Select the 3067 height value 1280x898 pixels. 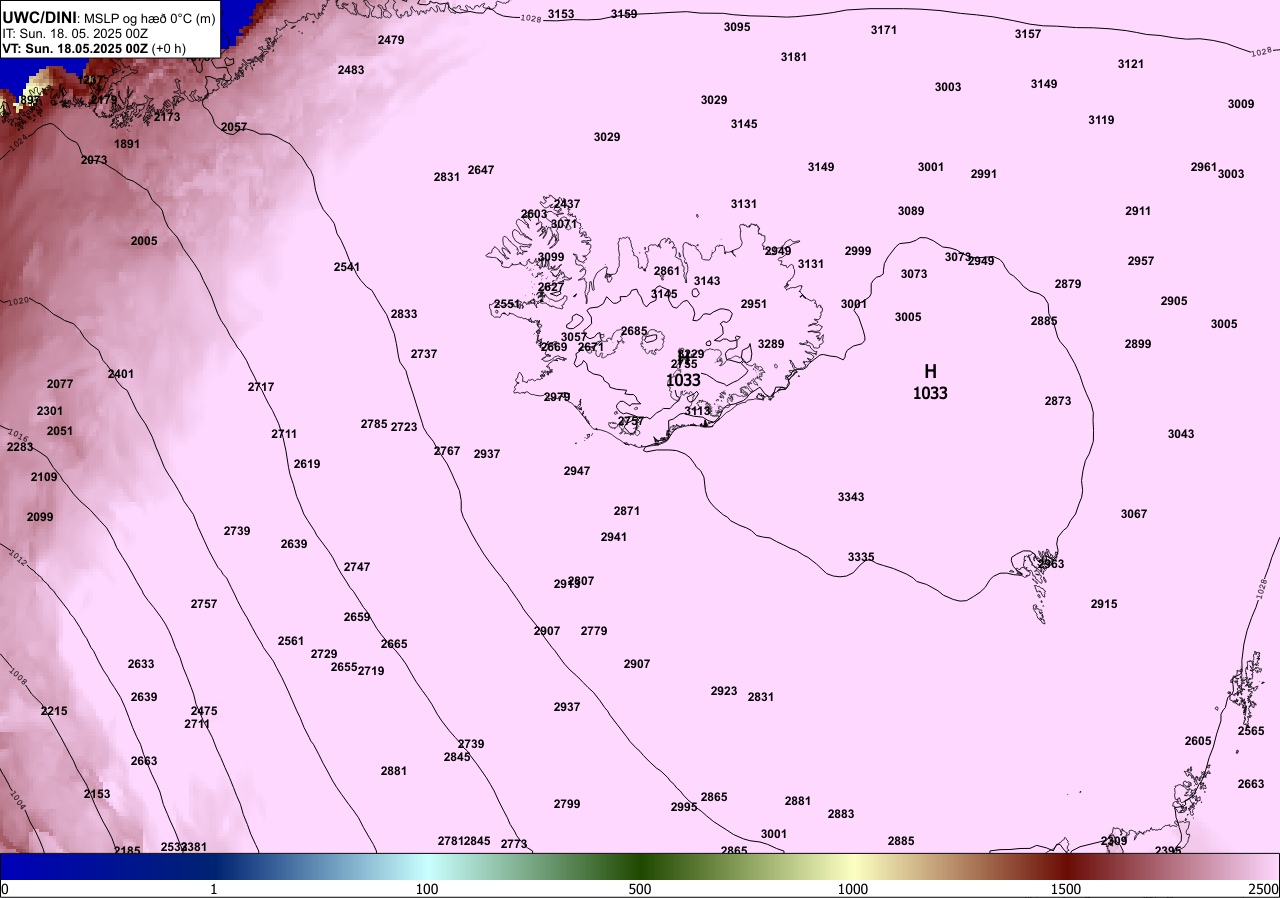point(1134,514)
